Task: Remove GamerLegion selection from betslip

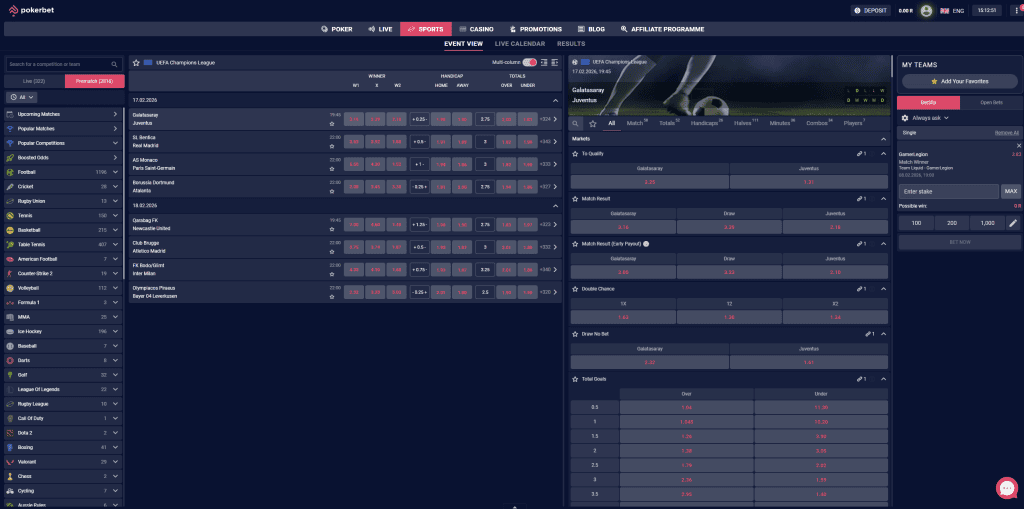Action: tap(1019, 146)
